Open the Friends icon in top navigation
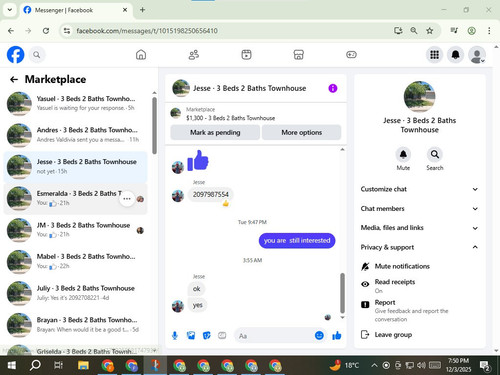This screenshot has height=375, width=500. tap(194, 55)
